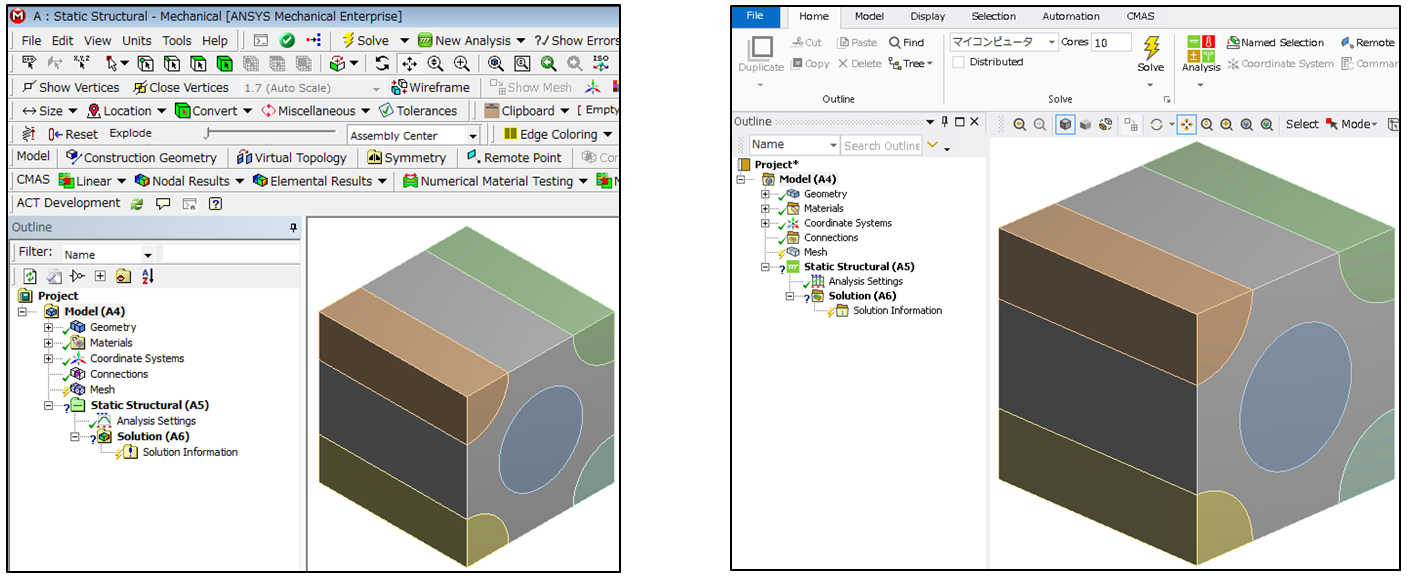Toggle Wireframe display in old window
This screenshot has height=584, width=1410.
[x=430, y=87]
